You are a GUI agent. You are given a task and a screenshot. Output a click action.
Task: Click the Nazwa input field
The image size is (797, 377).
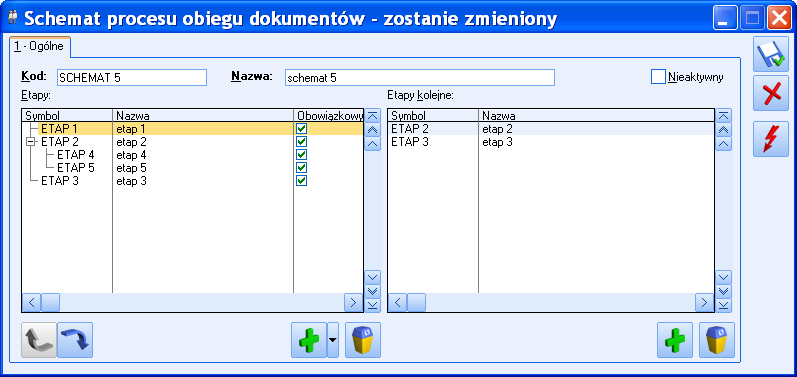coord(419,78)
